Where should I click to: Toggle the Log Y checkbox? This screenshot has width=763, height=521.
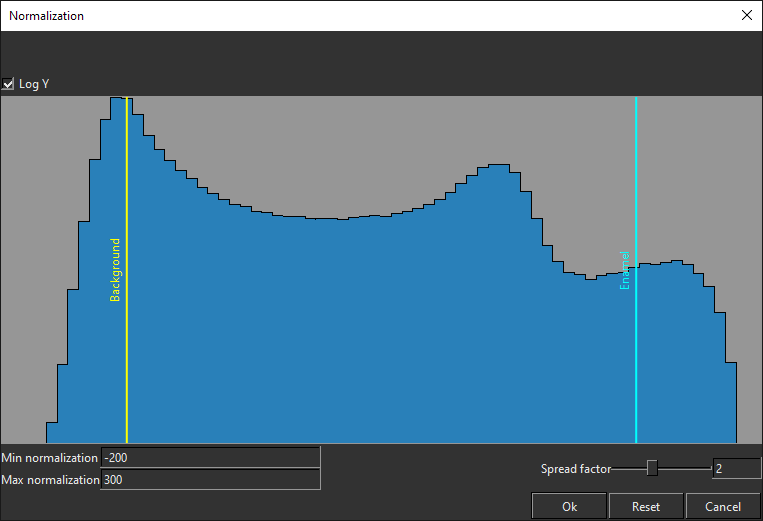[8, 84]
